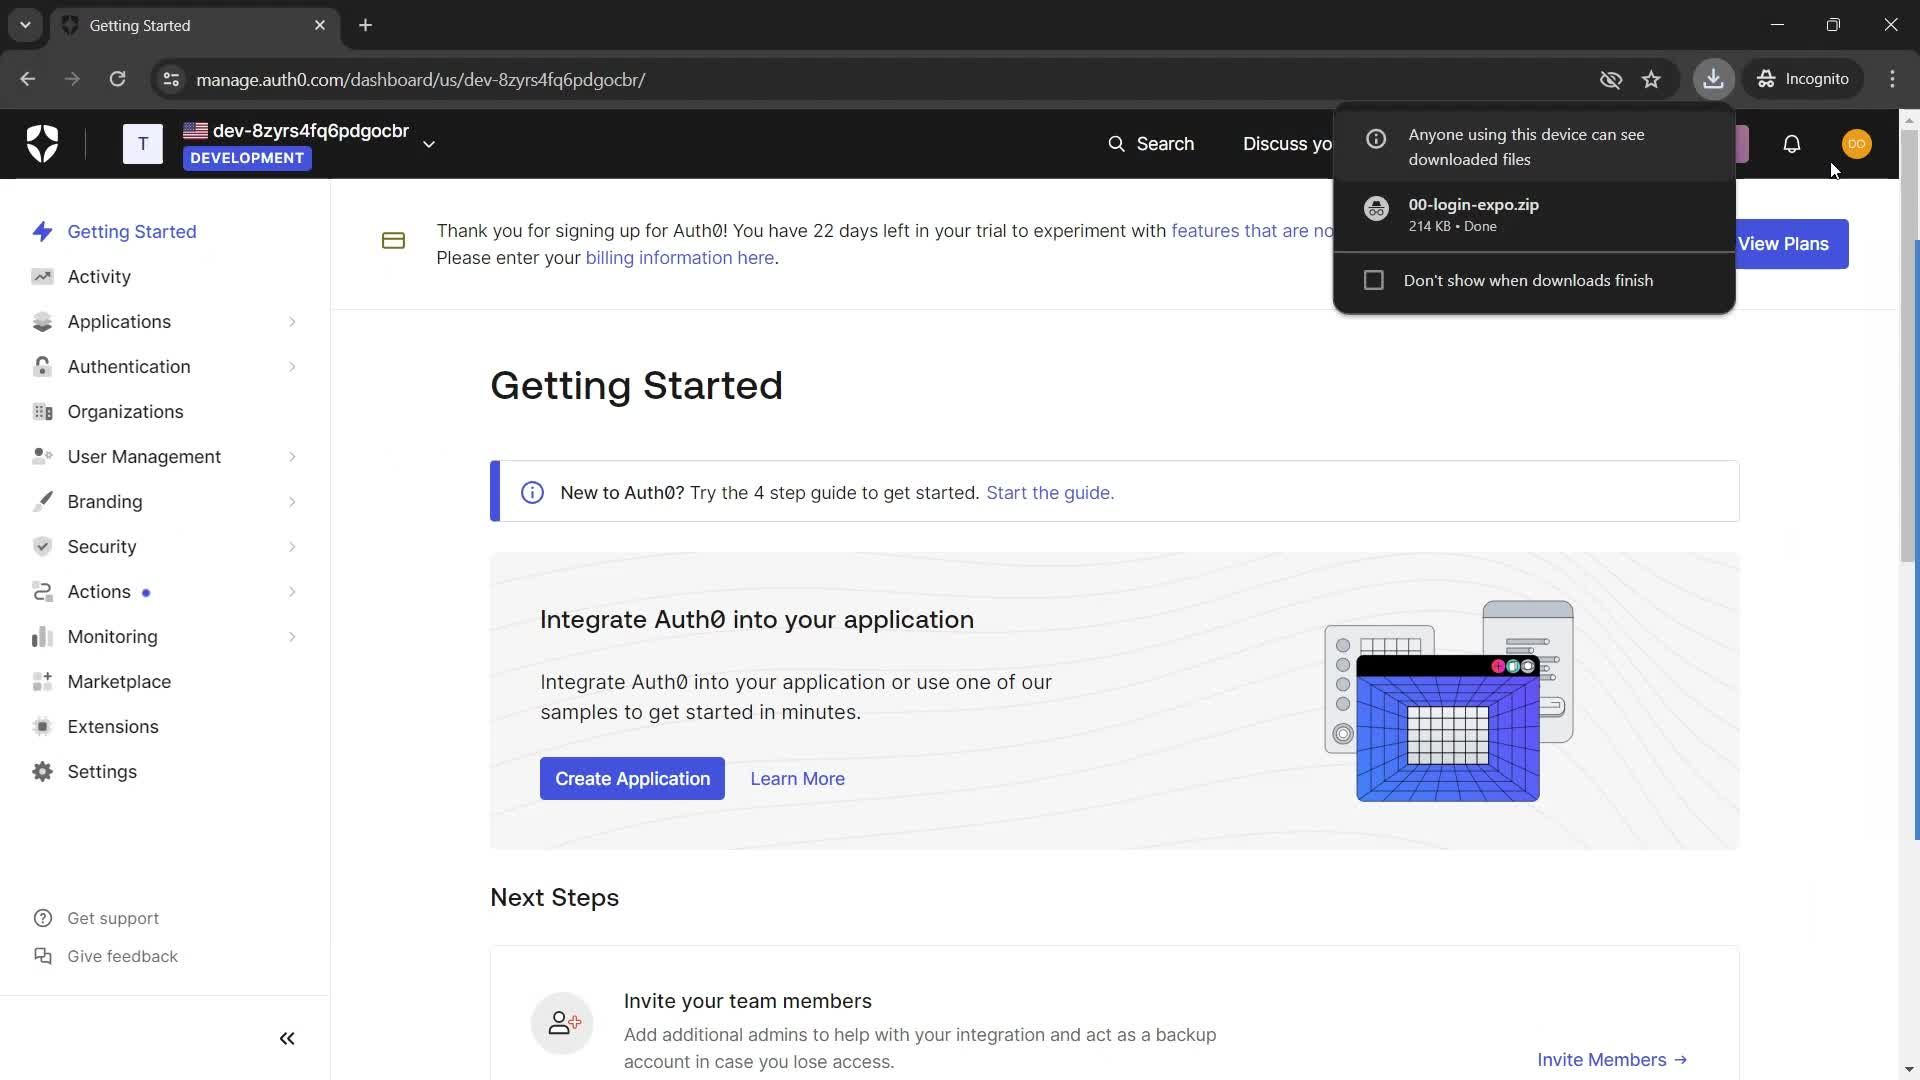Expand the tenant switcher dropdown arrow
This screenshot has height=1080, width=1920.
pyautogui.click(x=429, y=144)
